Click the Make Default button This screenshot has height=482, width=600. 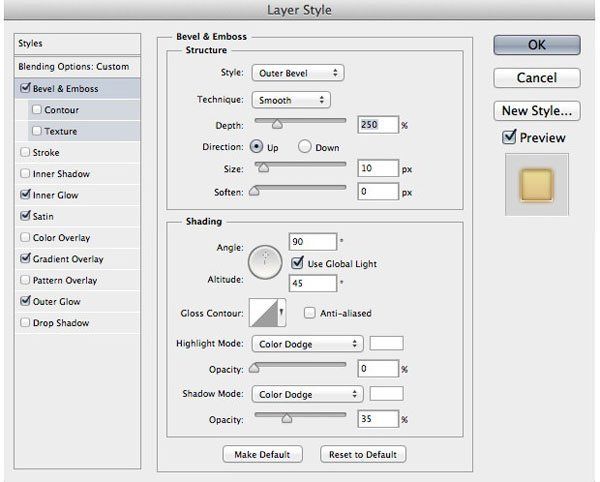262,454
